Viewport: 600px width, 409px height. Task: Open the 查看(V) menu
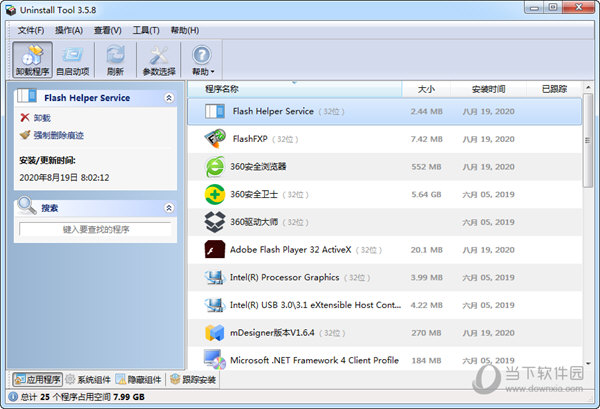tap(108, 30)
